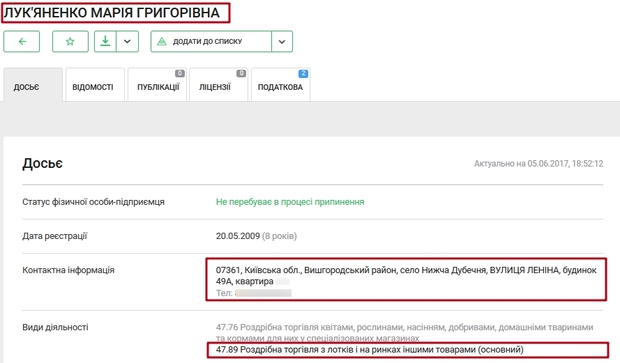
Task: Click the address starting with '07361, Київська обл.'
Action: click(406, 276)
